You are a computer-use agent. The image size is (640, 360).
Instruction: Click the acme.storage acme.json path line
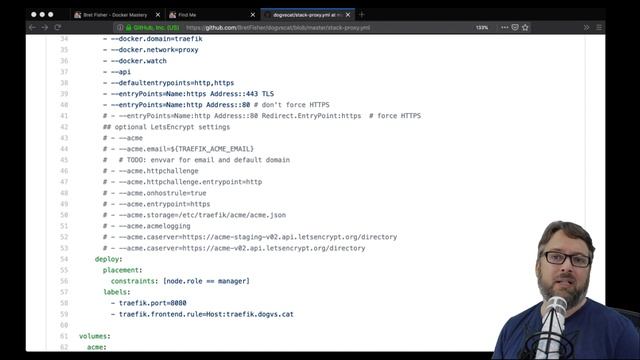(194, 215)
